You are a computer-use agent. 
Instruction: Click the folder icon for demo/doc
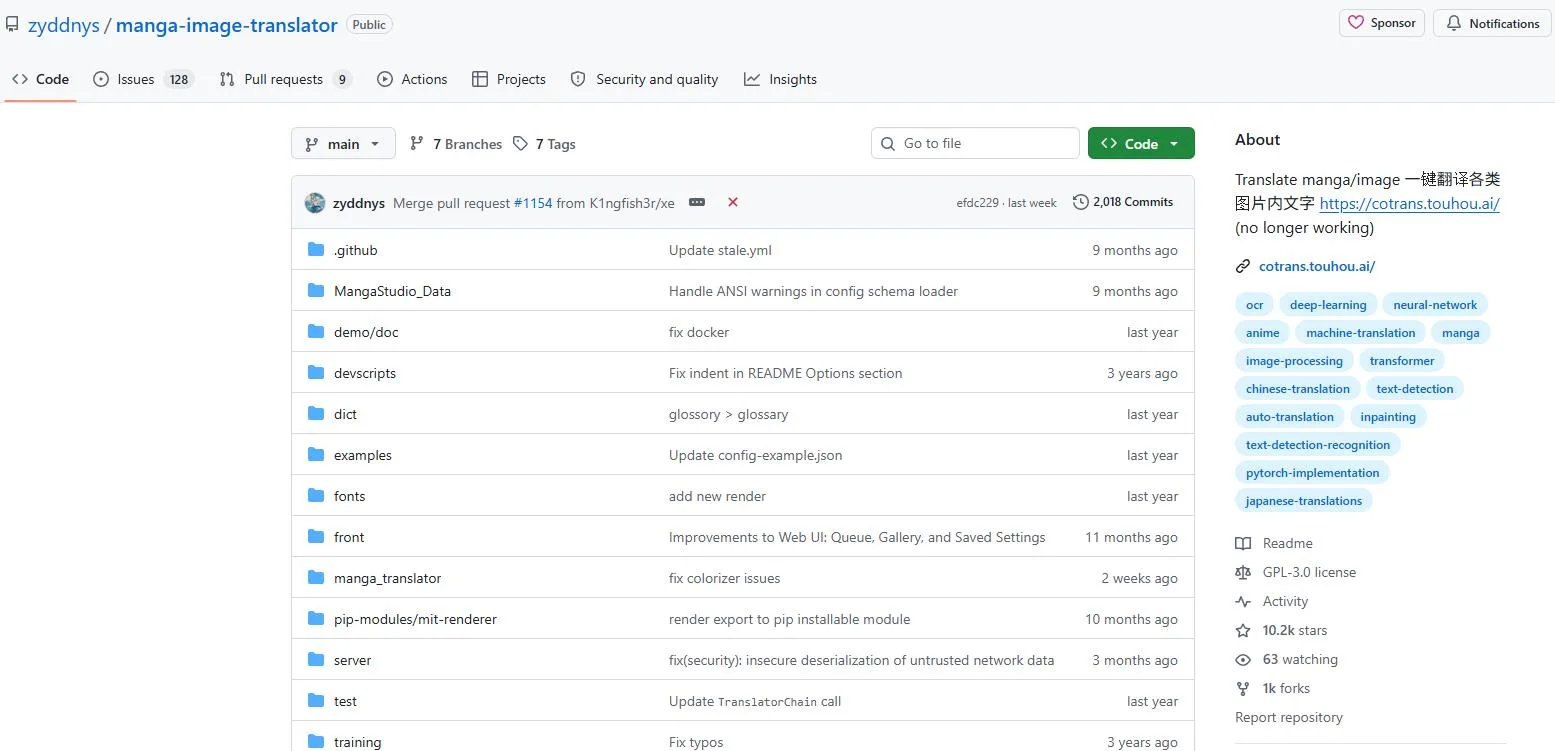click(x=316, y=332)
